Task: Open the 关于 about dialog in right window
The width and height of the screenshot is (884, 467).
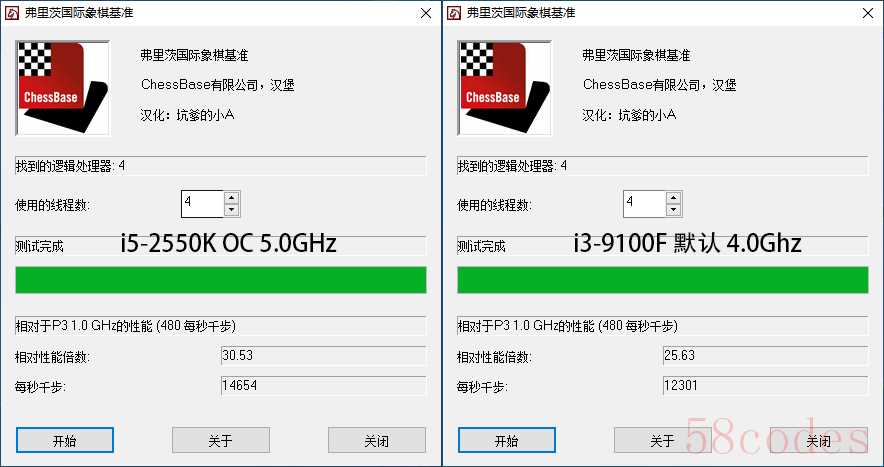Action: point(662,440)
